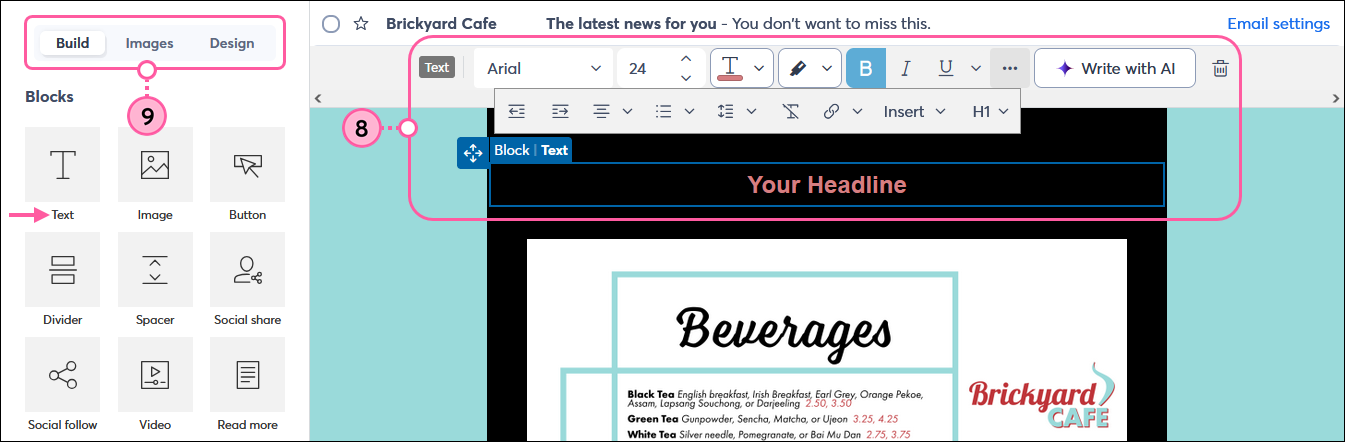Add a Divider block
The image size is (1345, 442).
(63, 270)
